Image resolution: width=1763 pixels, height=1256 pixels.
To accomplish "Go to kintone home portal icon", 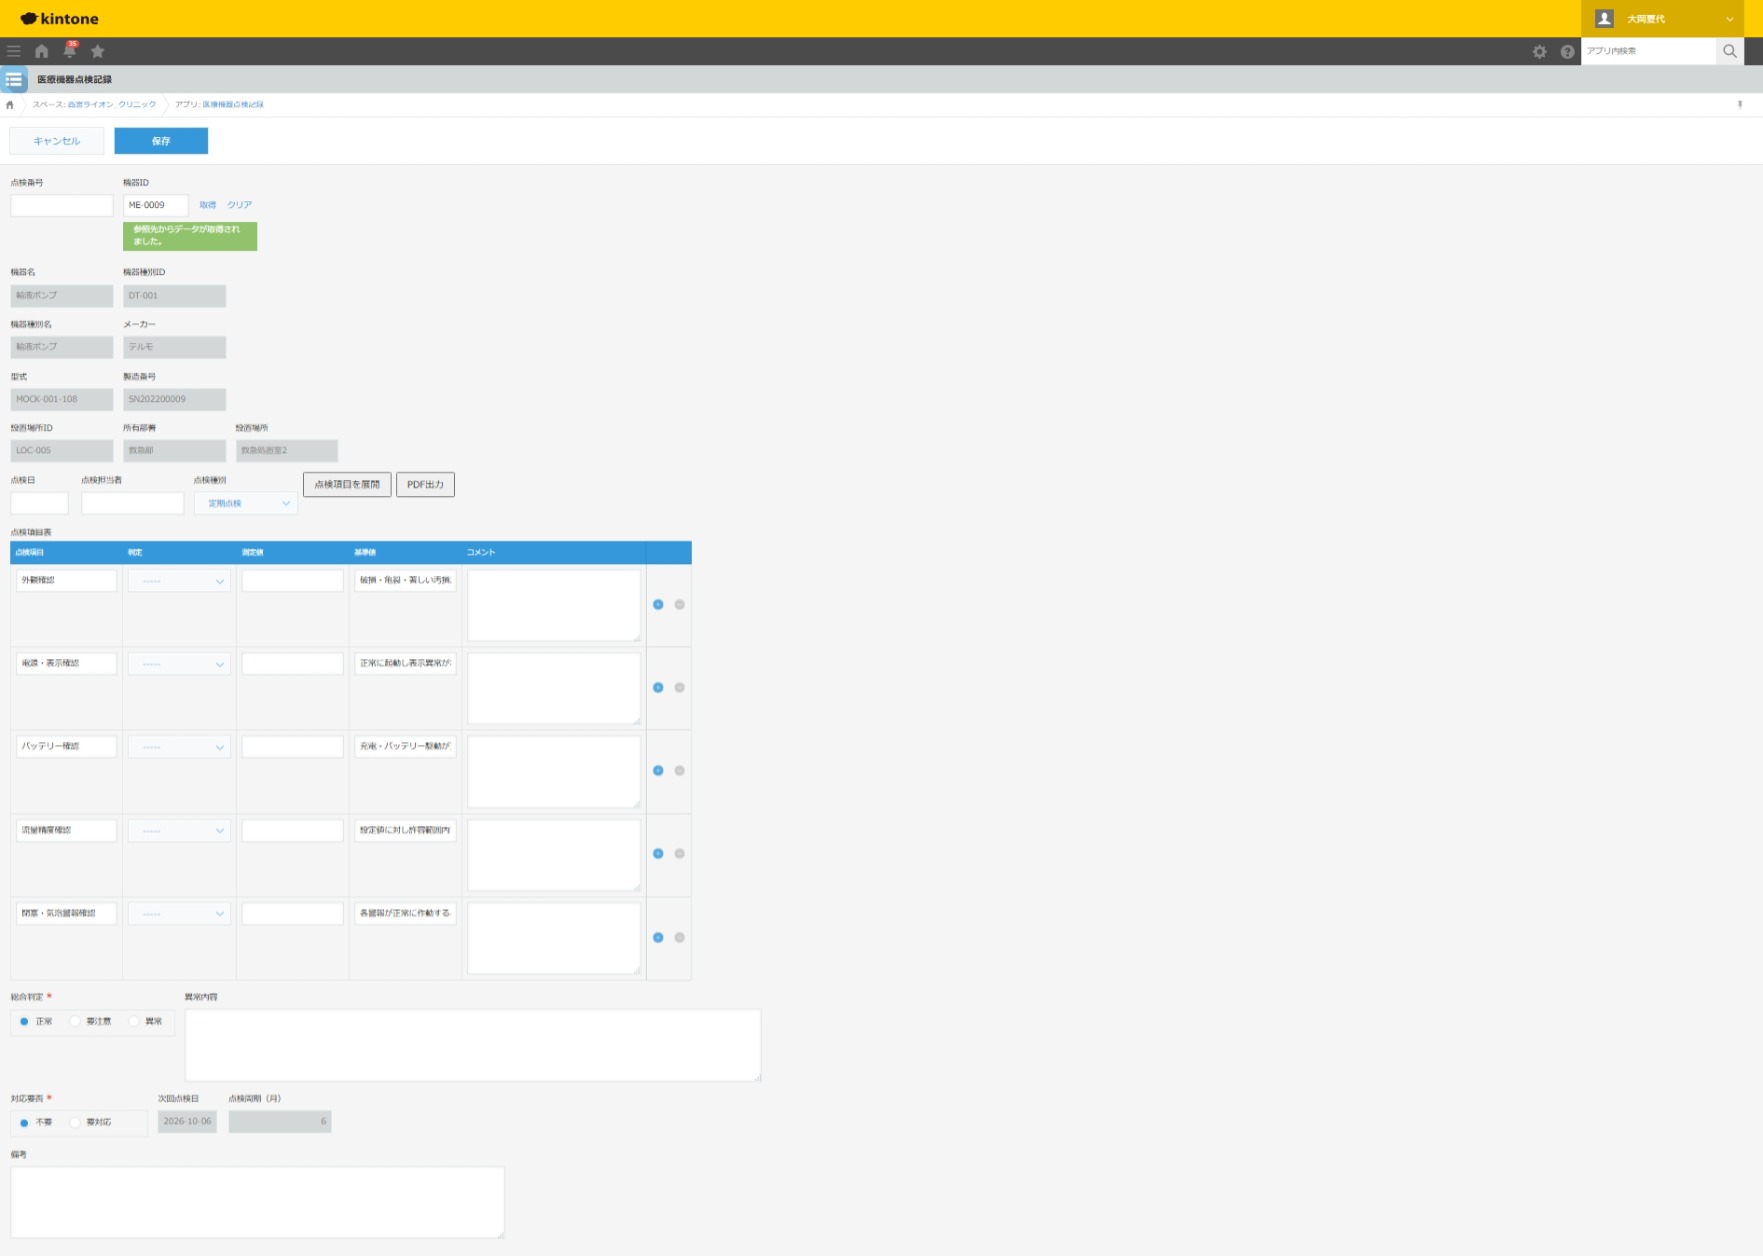I will pyautogui.click(x=42, y=51).
